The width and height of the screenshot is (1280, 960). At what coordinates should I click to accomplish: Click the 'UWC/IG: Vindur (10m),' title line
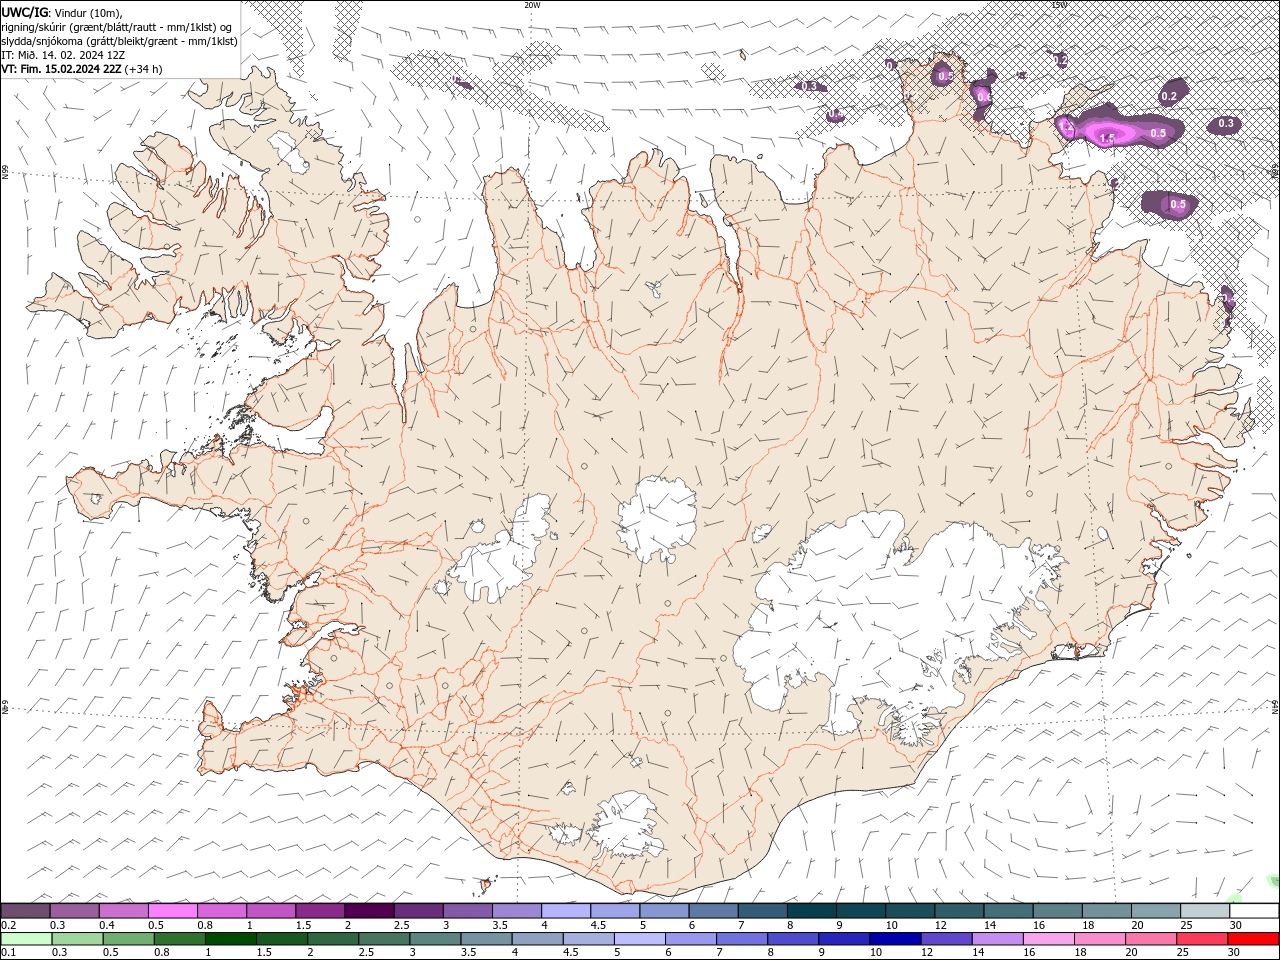pos(62,12)
